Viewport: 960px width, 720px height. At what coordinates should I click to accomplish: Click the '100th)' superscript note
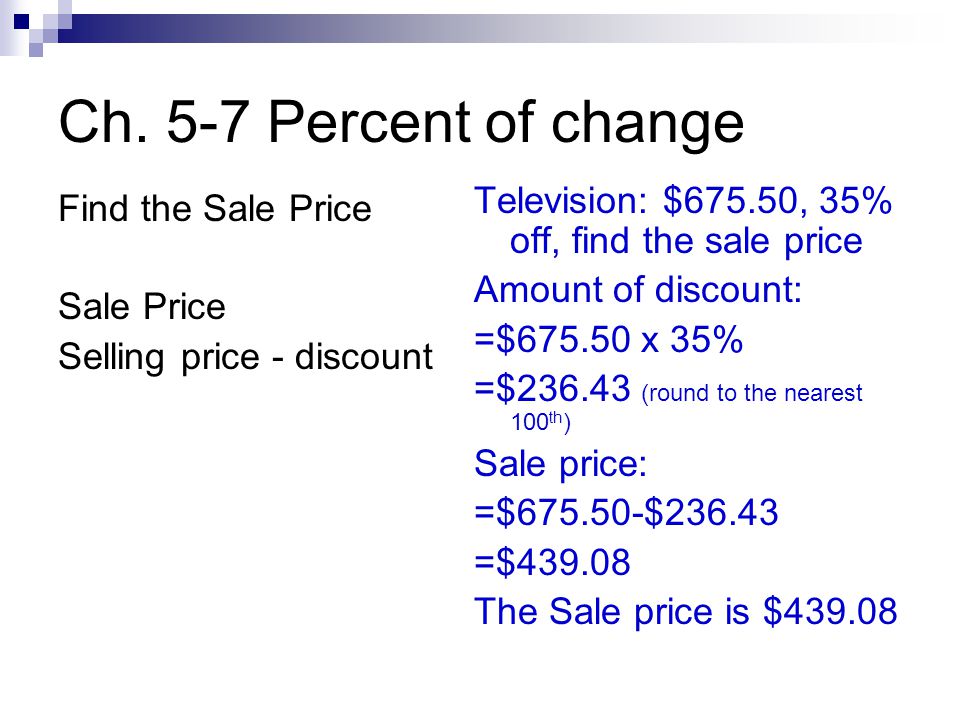[541, 422]
